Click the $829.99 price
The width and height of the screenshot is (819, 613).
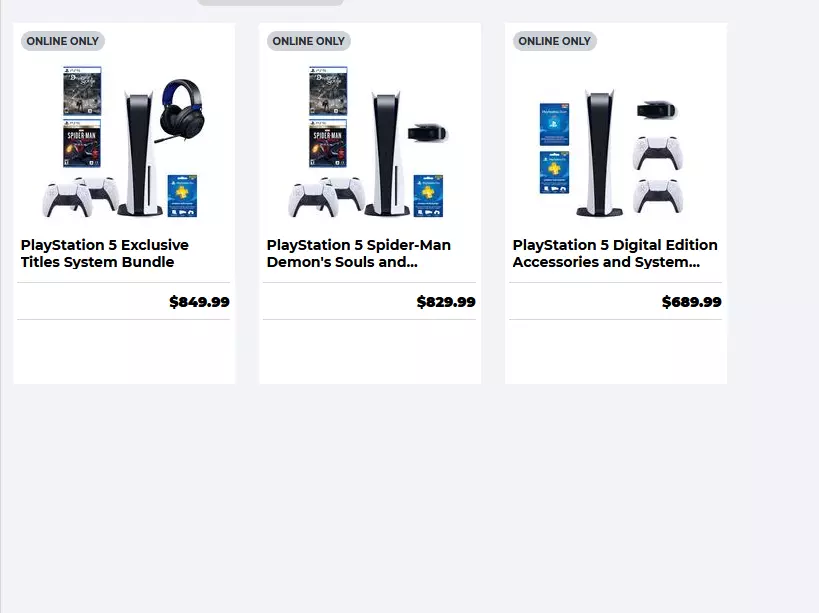point(446,302)
